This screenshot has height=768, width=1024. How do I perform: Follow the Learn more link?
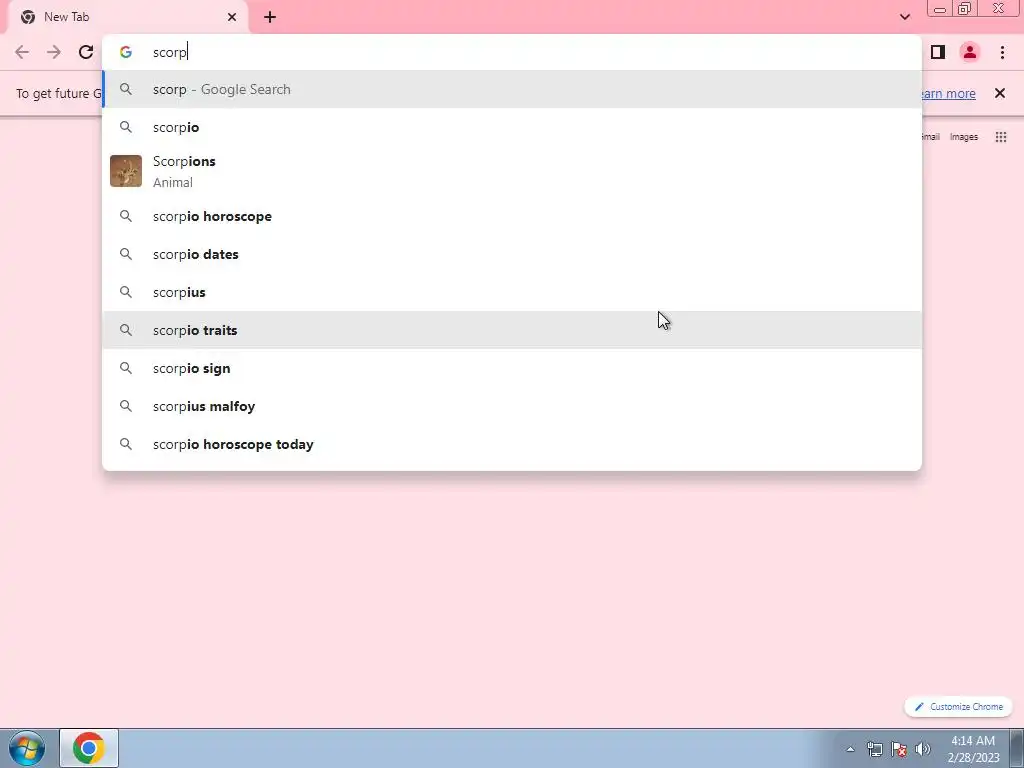(x=948, y=93)
